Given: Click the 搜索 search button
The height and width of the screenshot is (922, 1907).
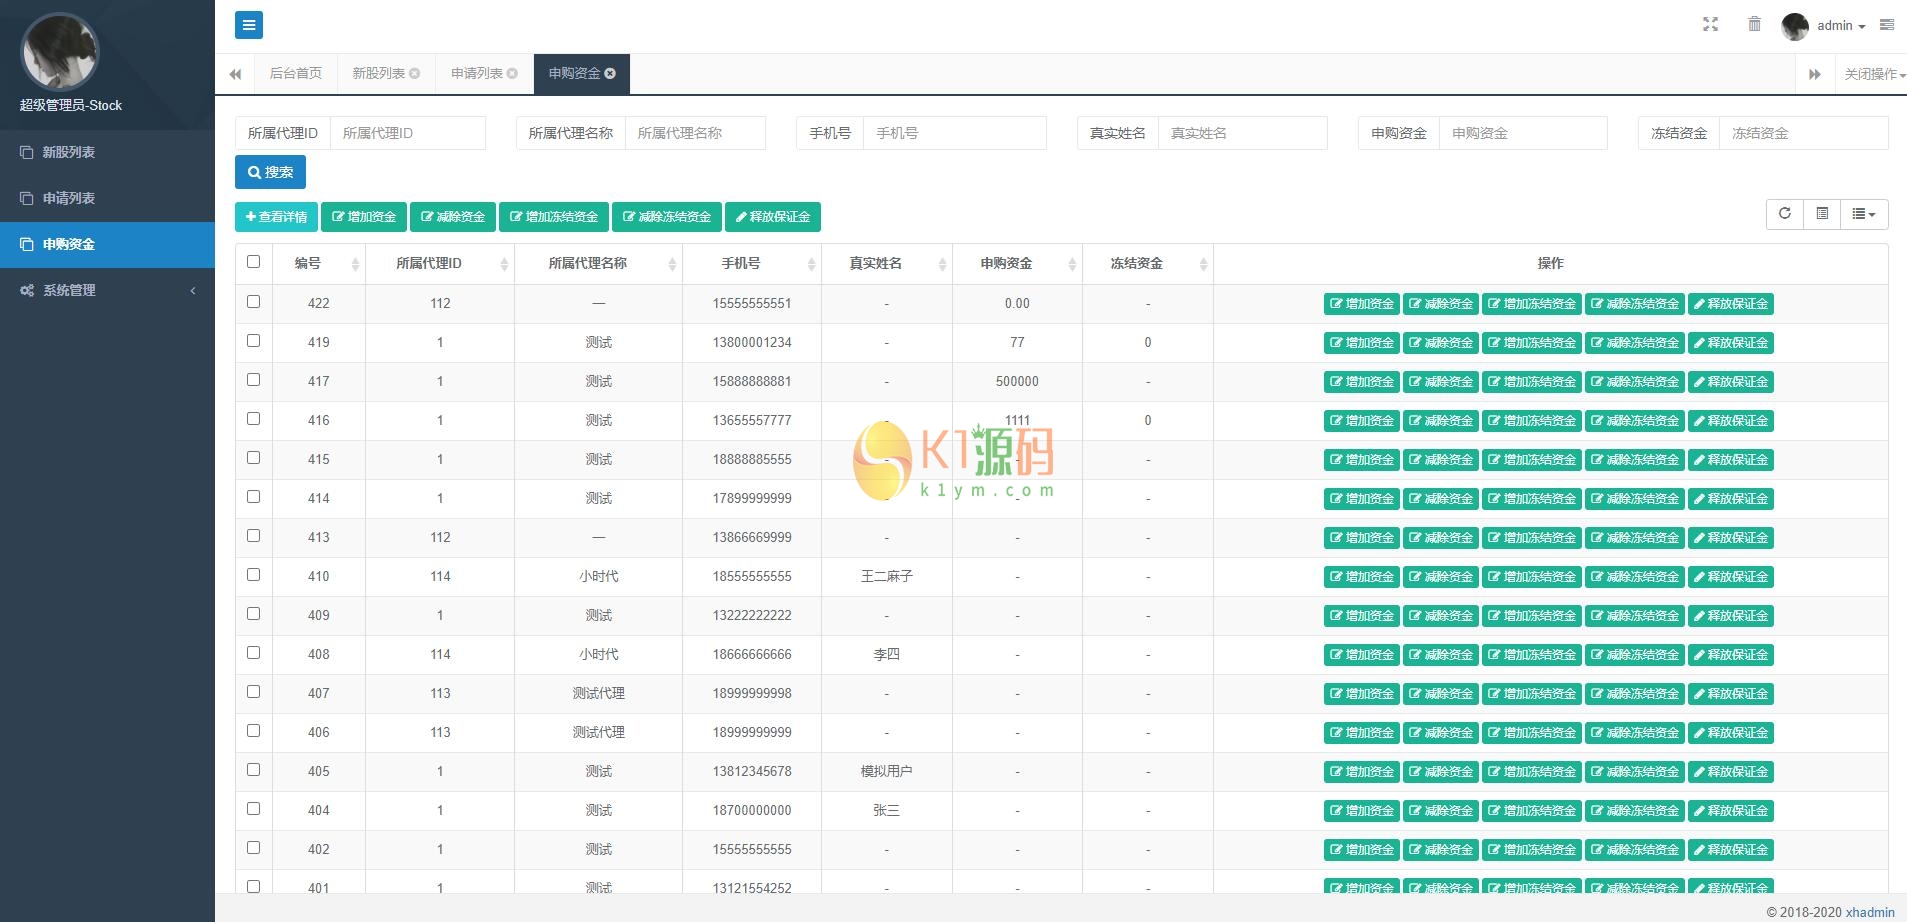Looking at the screenshot, I should coord(270,172).
